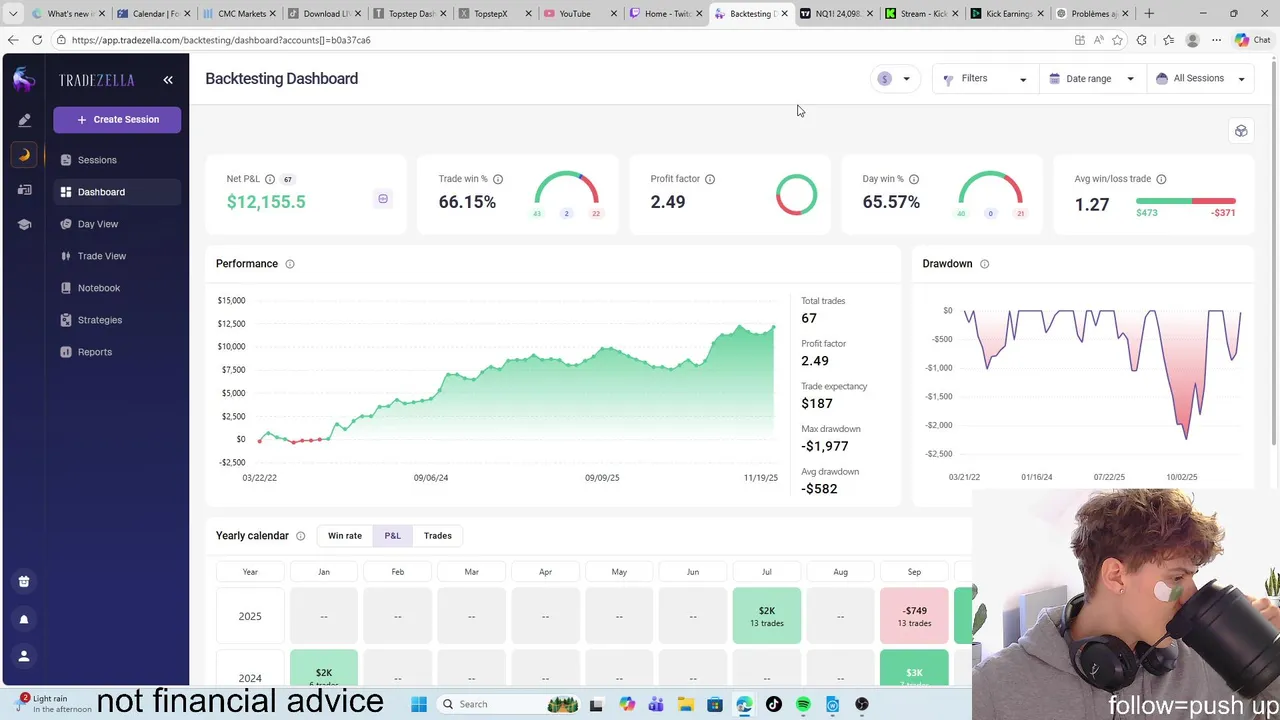Click the purple icon in Net P&L card
1280x720 pixels.
pyautogui.click(x=383, y=199)
